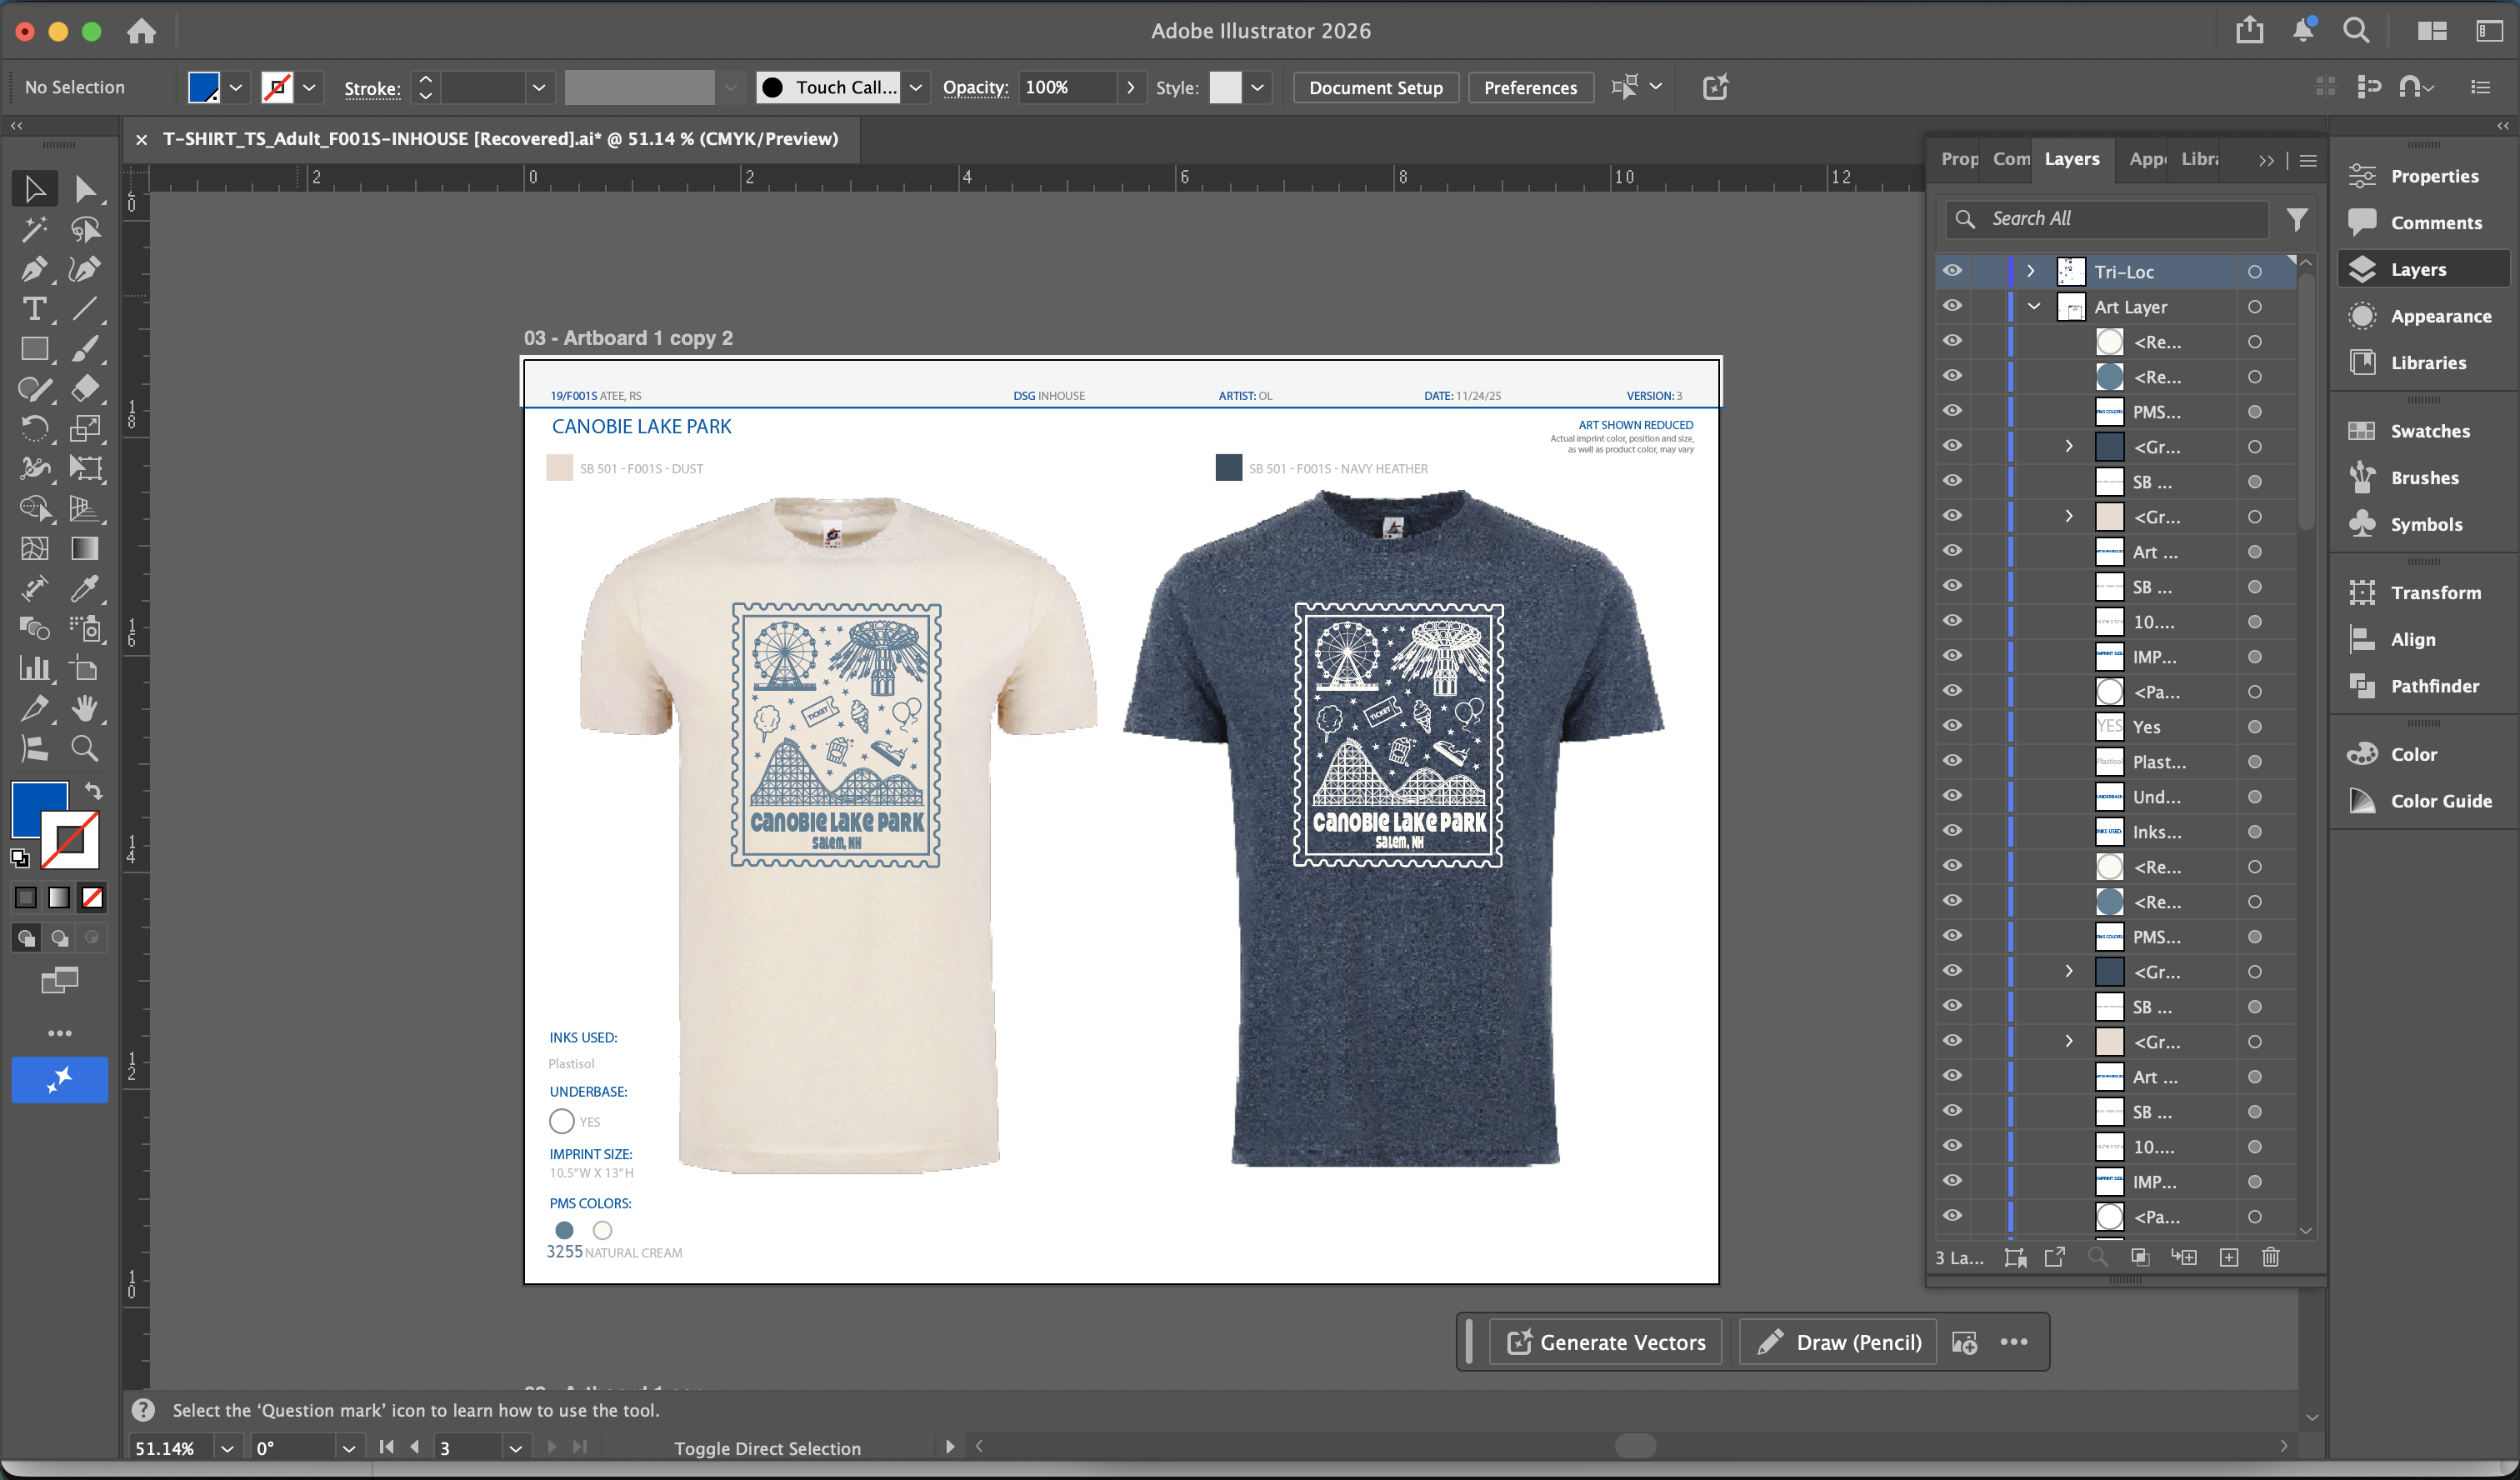Filter layers with the funnel icon
The width and height of the screenshot is (2520, 1480).
(2297, 219)
